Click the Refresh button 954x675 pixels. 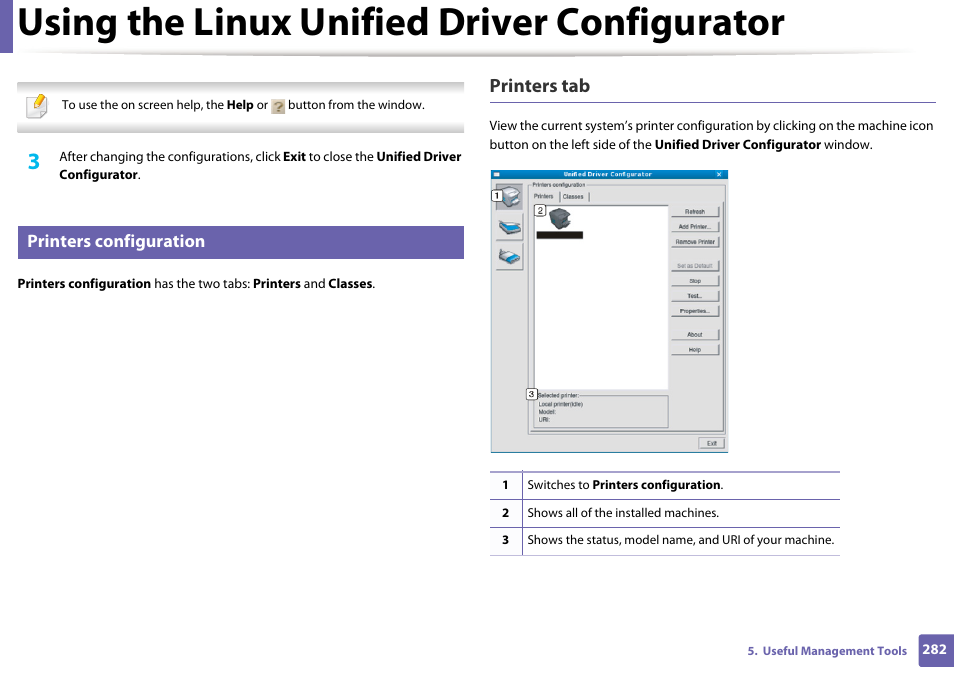pos(695,211)
